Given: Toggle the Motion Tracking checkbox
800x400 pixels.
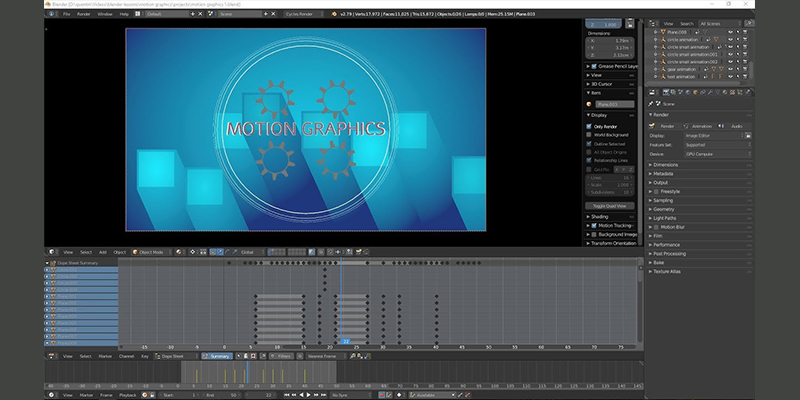Looking at the screenshot, I should point(594,226).
